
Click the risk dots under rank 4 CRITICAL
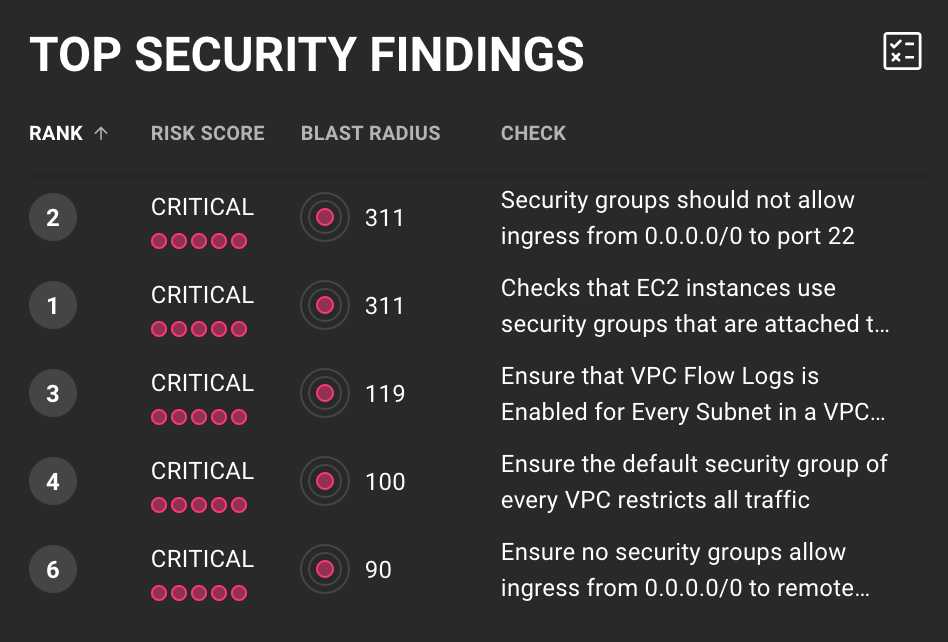click(198, 506)
